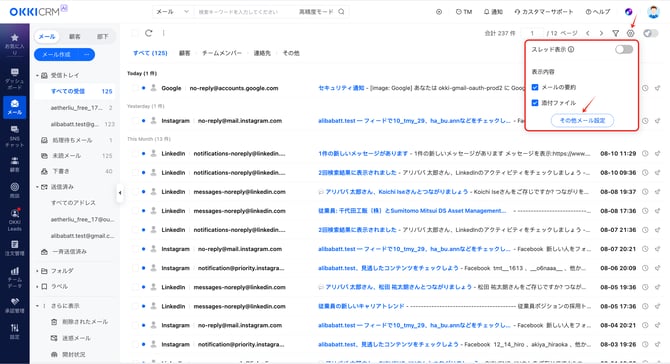Click the funnel filter icon
Image resolution: width=670 pixels, height=364 pixels.
click(x=616, y=33)
